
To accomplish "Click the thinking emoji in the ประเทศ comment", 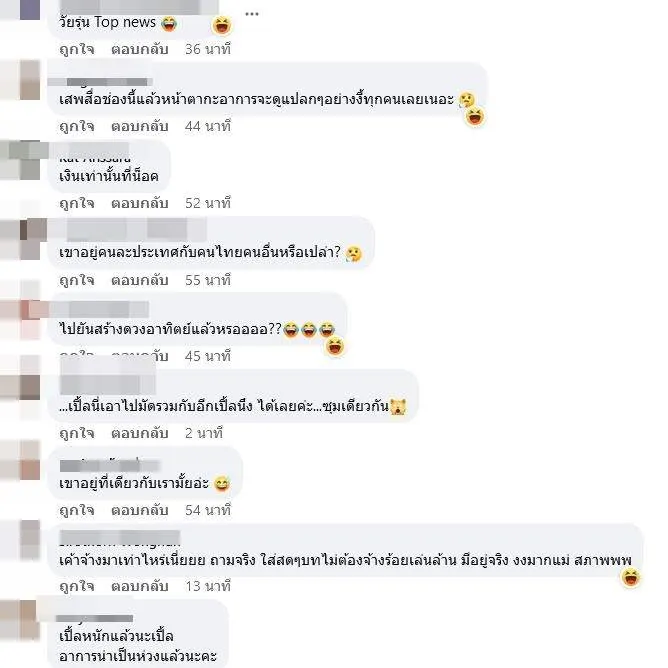I will [354, 253].
